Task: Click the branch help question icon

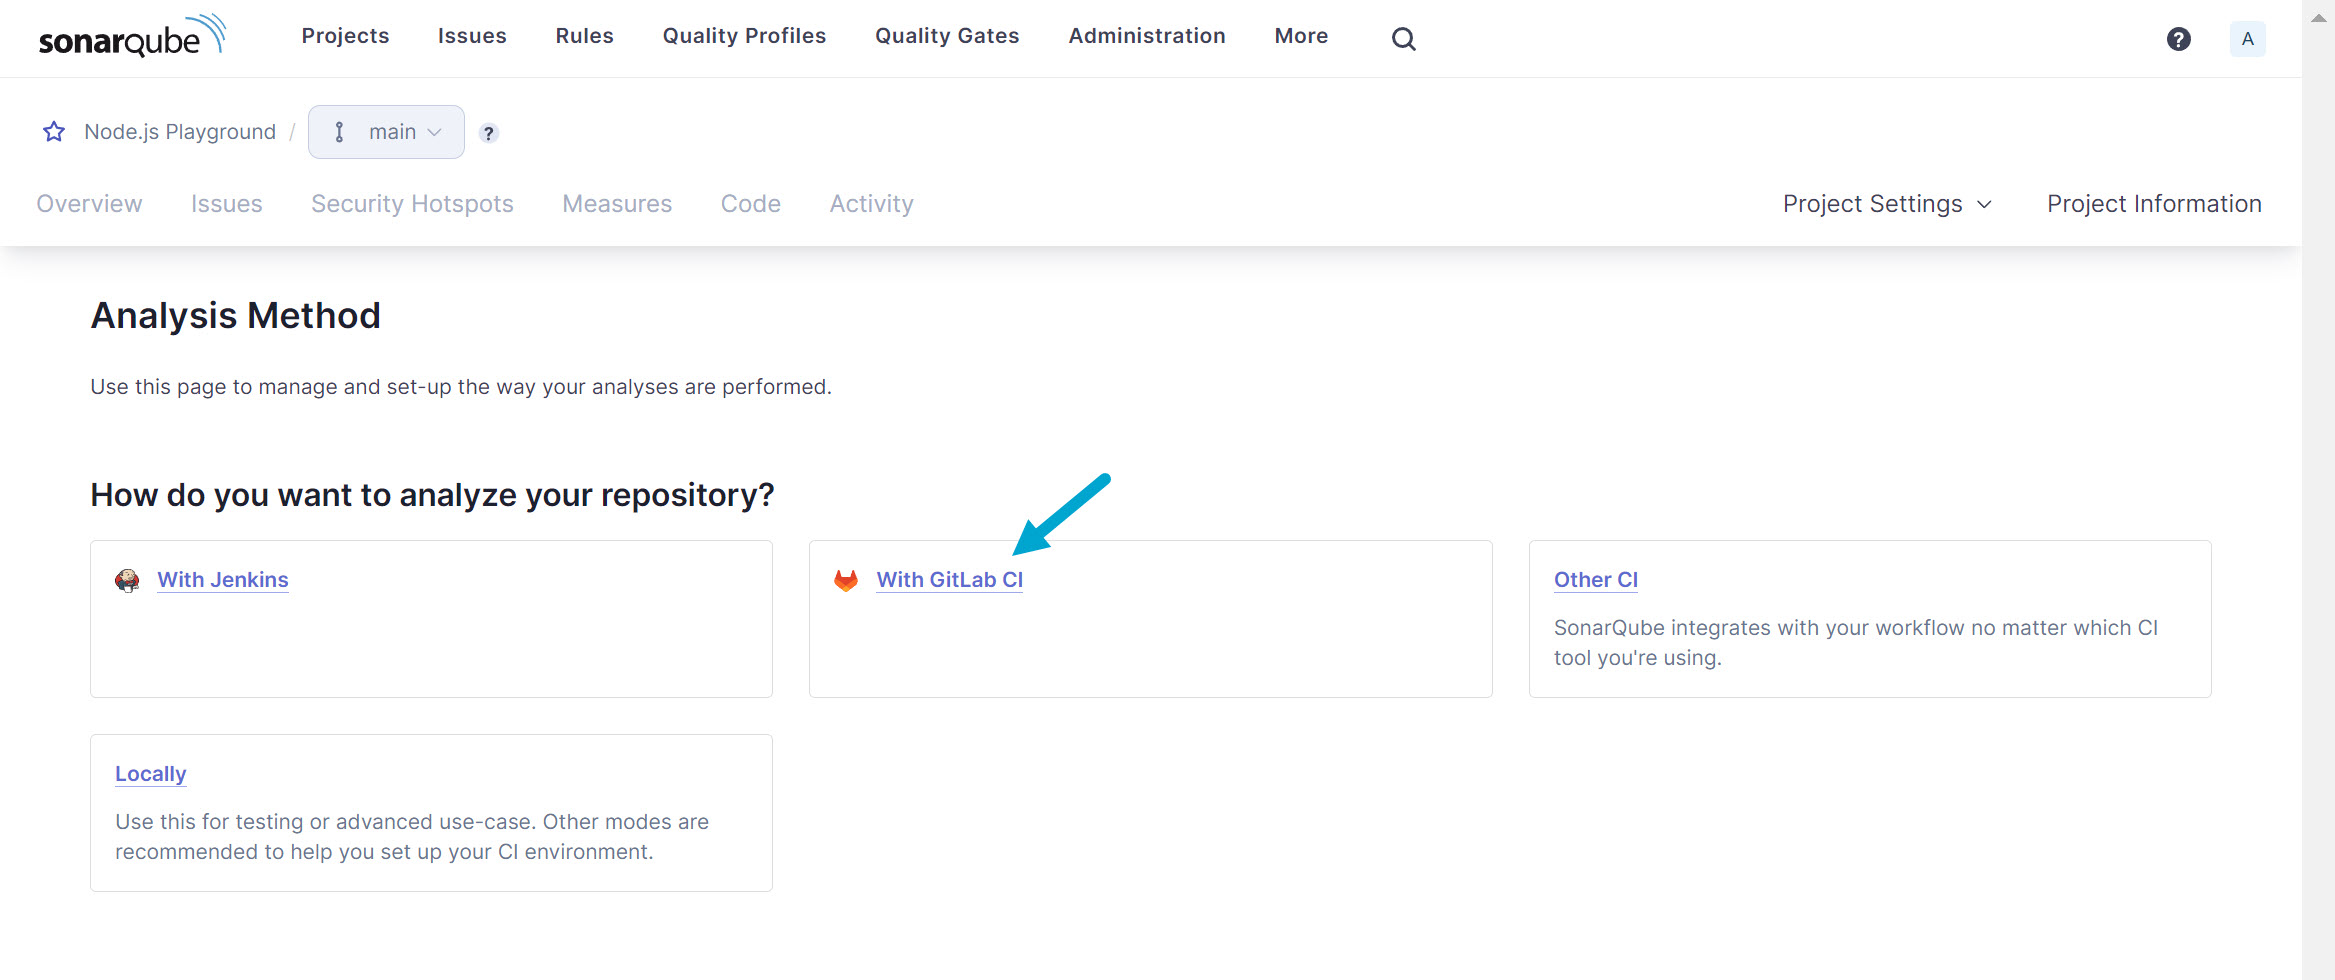Action: 488,133
